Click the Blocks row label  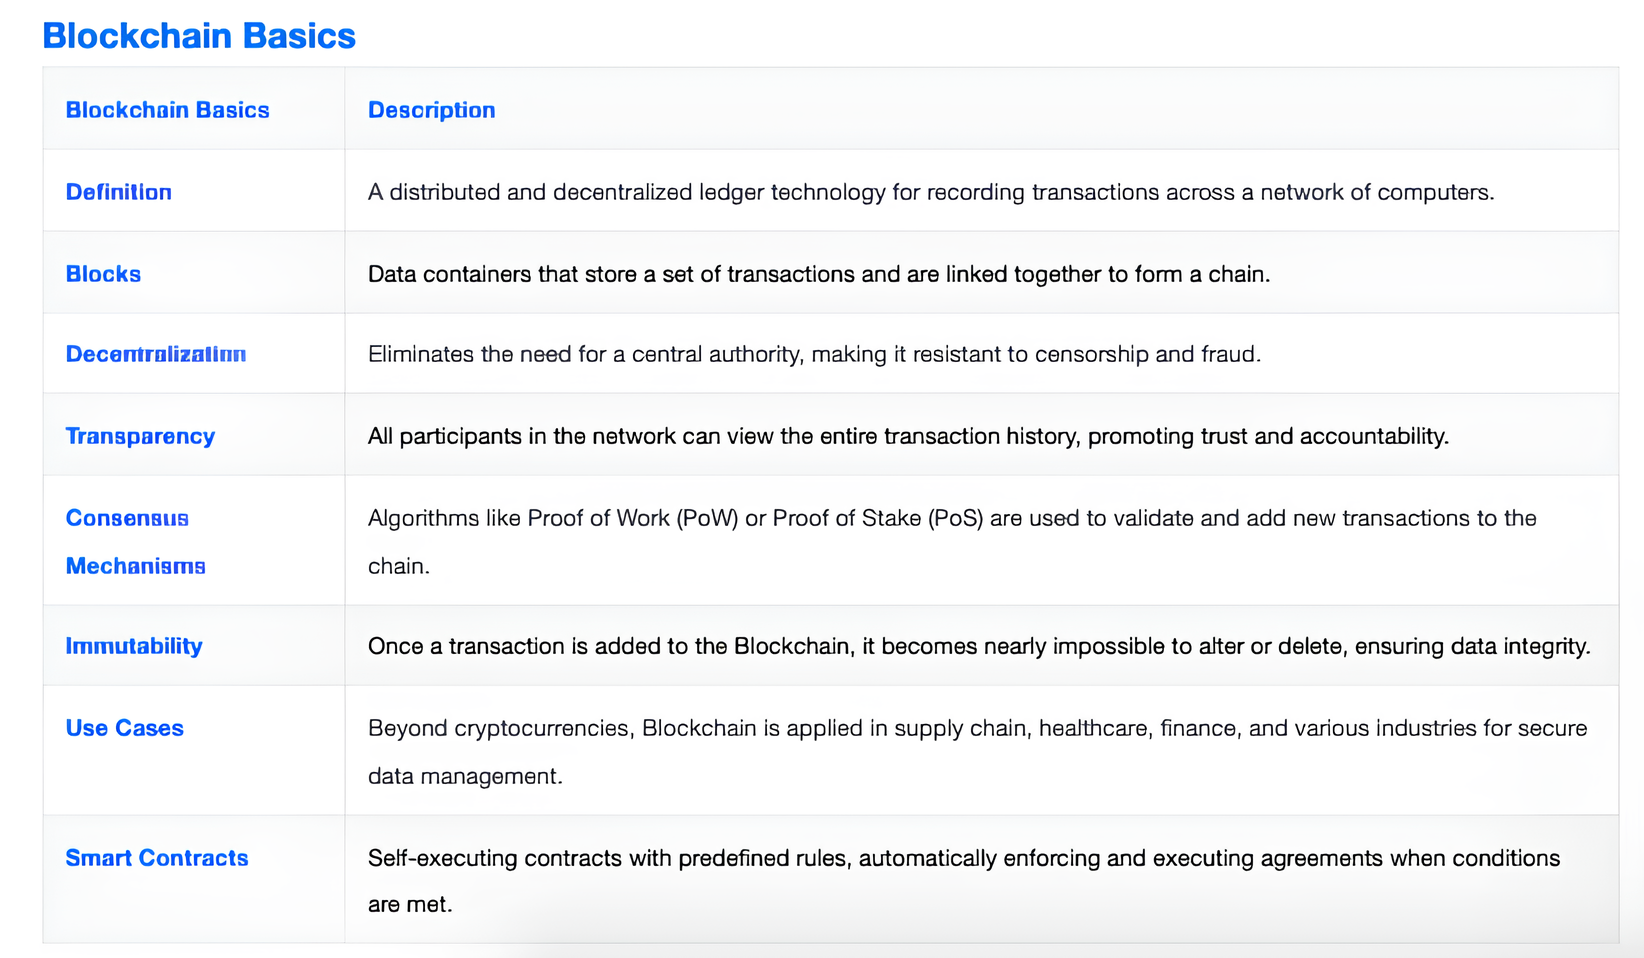pos(103,274)
